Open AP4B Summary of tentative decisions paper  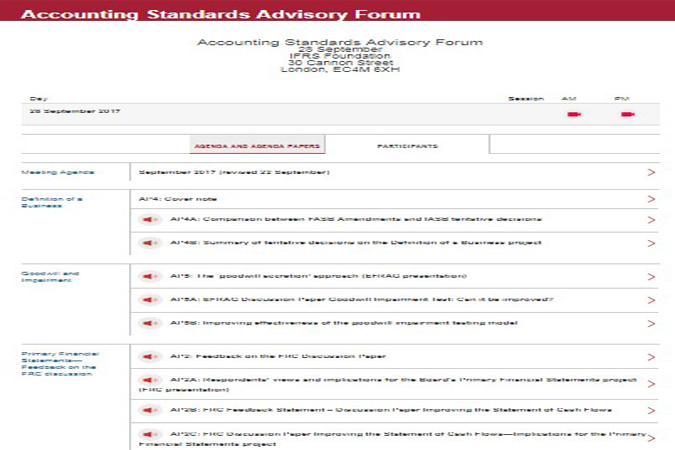[x=356, y=242]
